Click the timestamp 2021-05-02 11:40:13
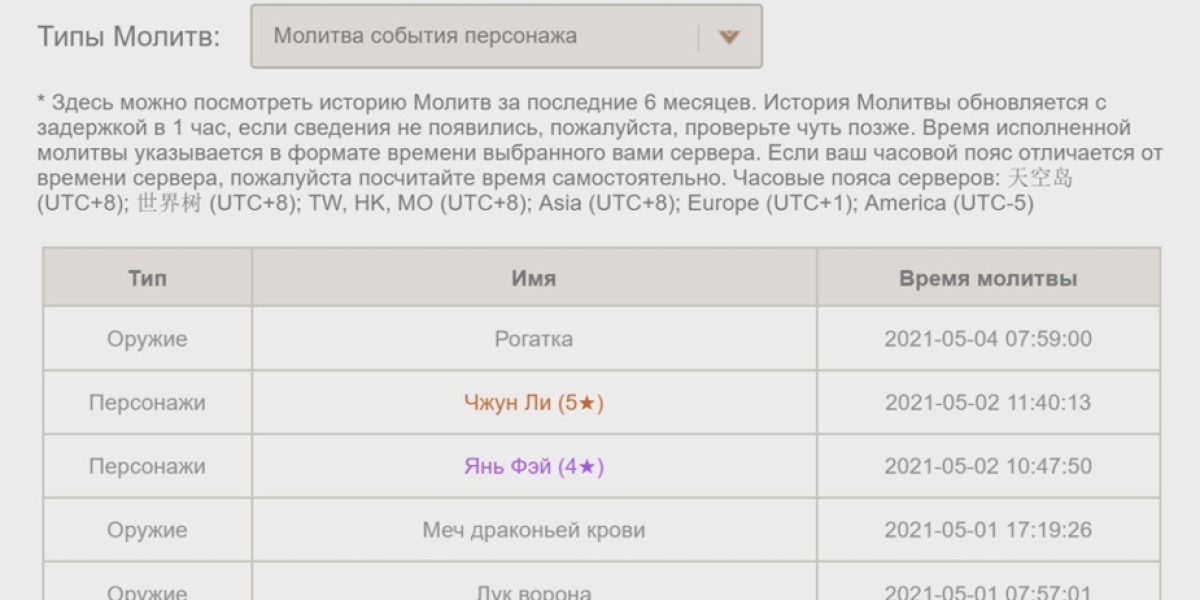This screenshot has width=1200, height=600. 987,403
